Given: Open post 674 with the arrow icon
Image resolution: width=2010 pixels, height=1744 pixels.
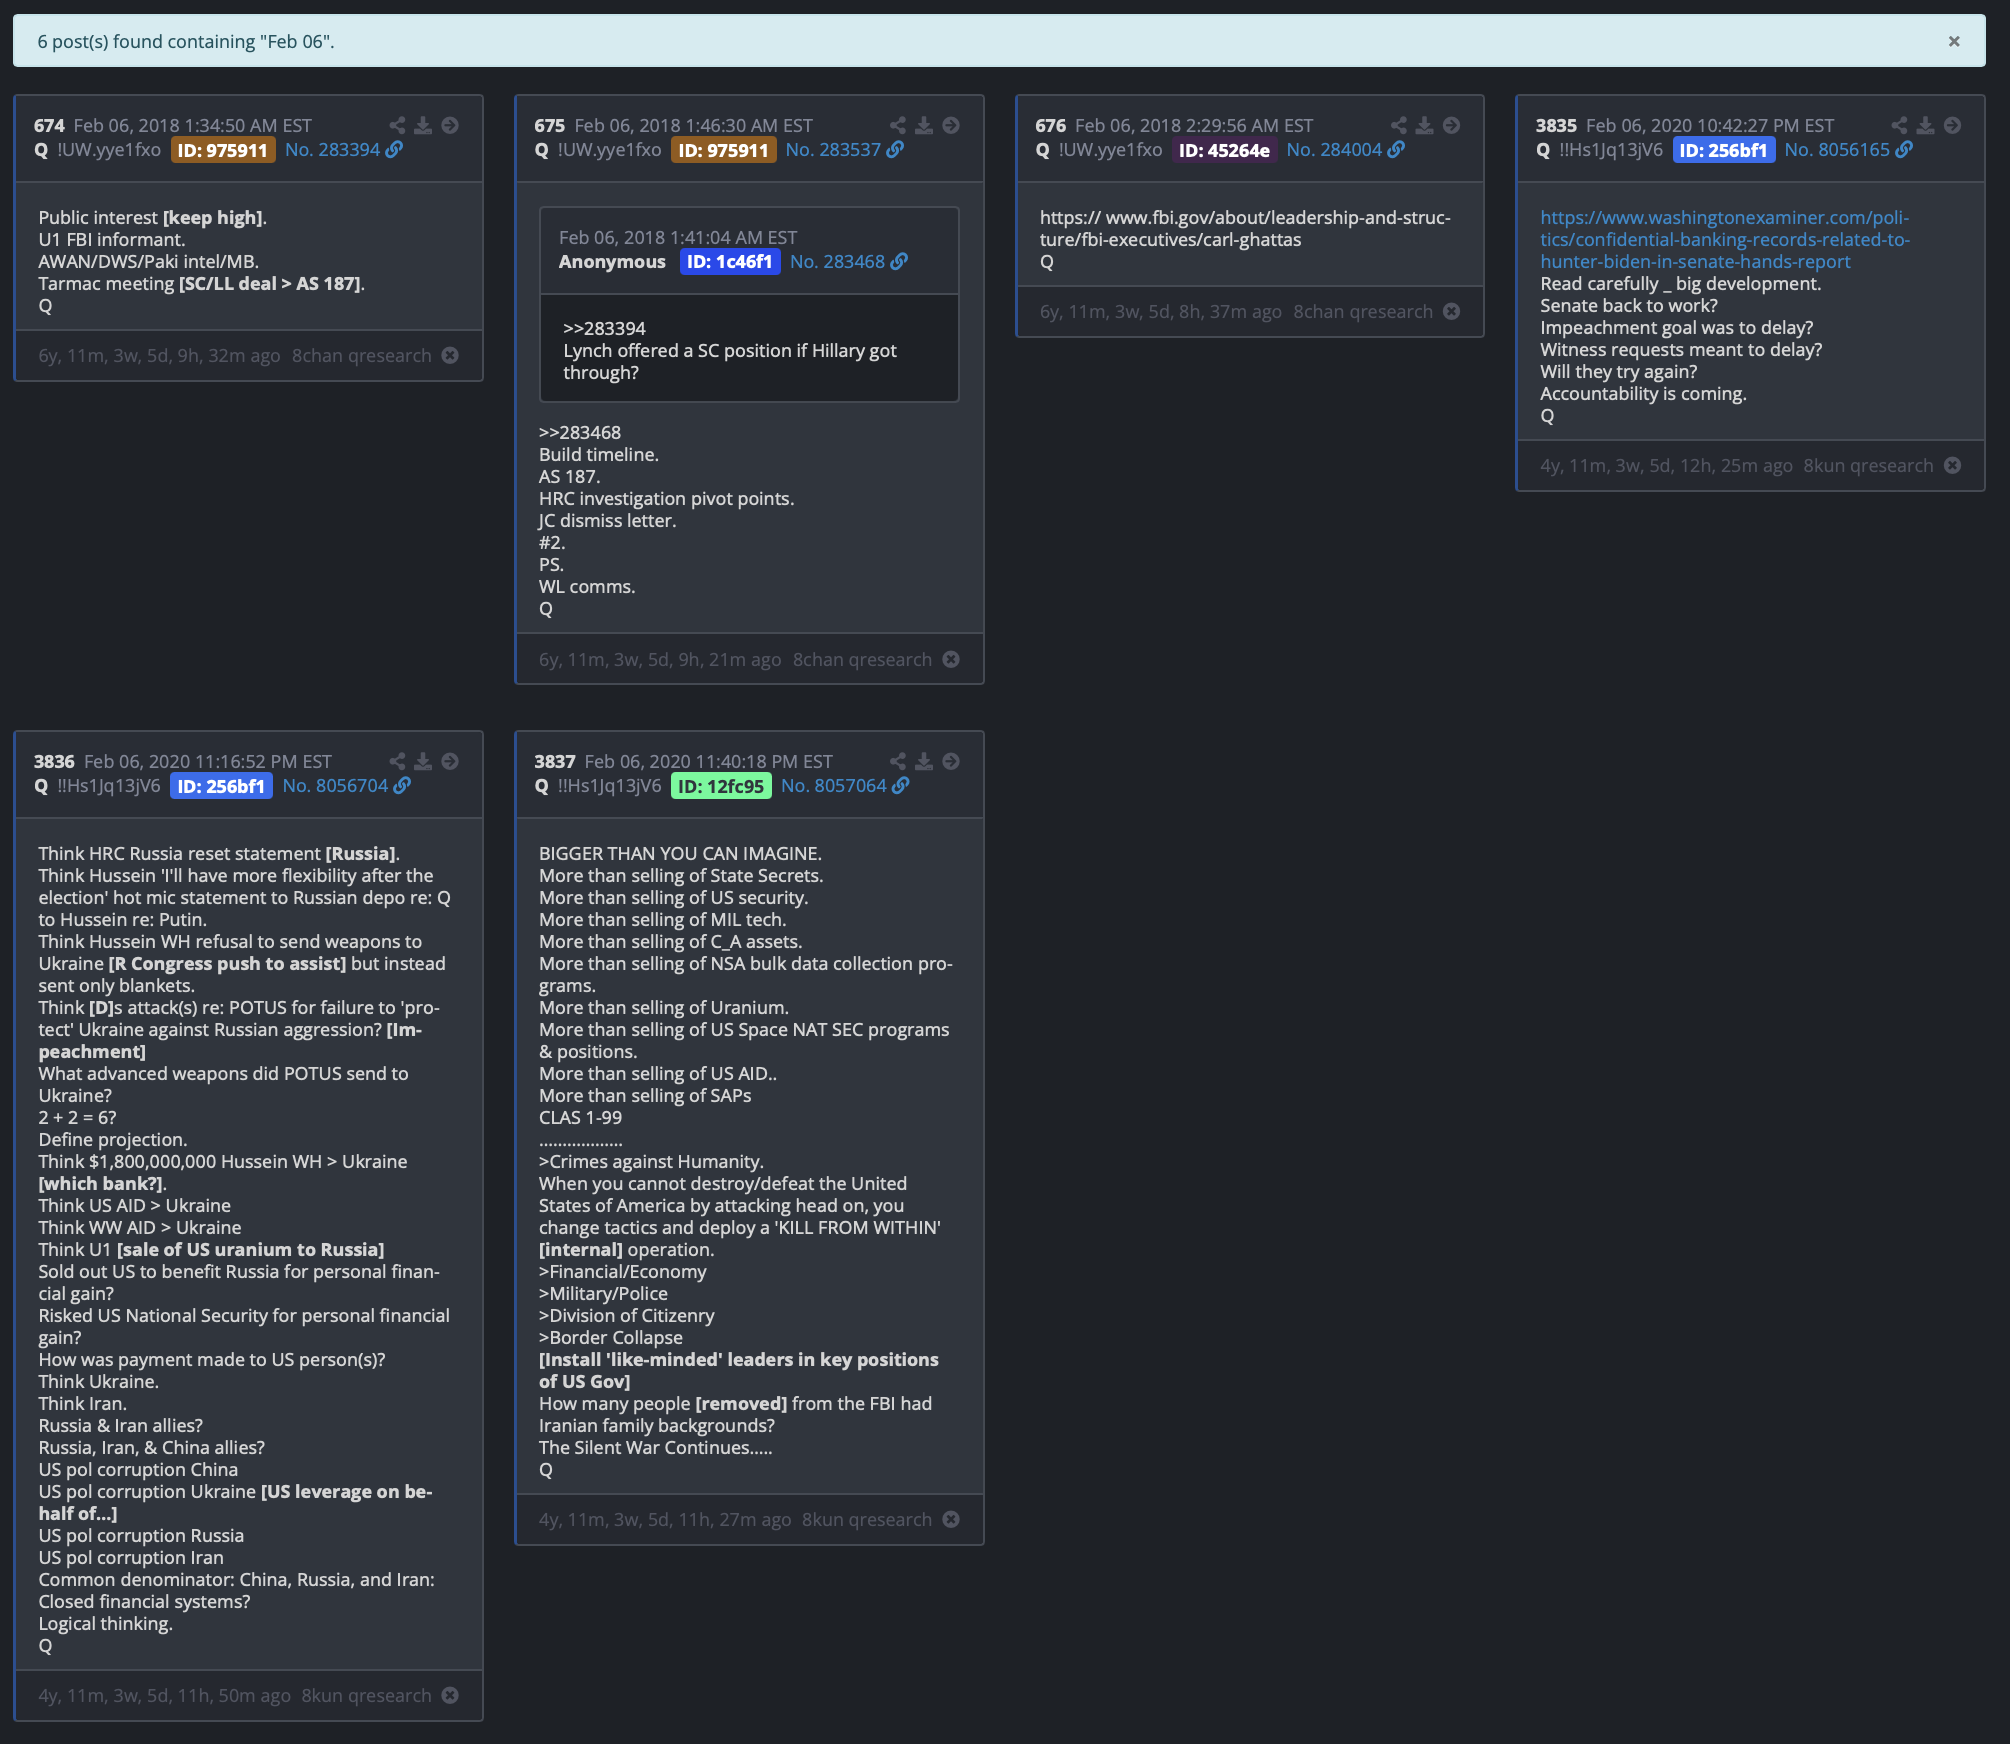Looking at the screenshot, I should pyautogui.click(x=450, y=125).
